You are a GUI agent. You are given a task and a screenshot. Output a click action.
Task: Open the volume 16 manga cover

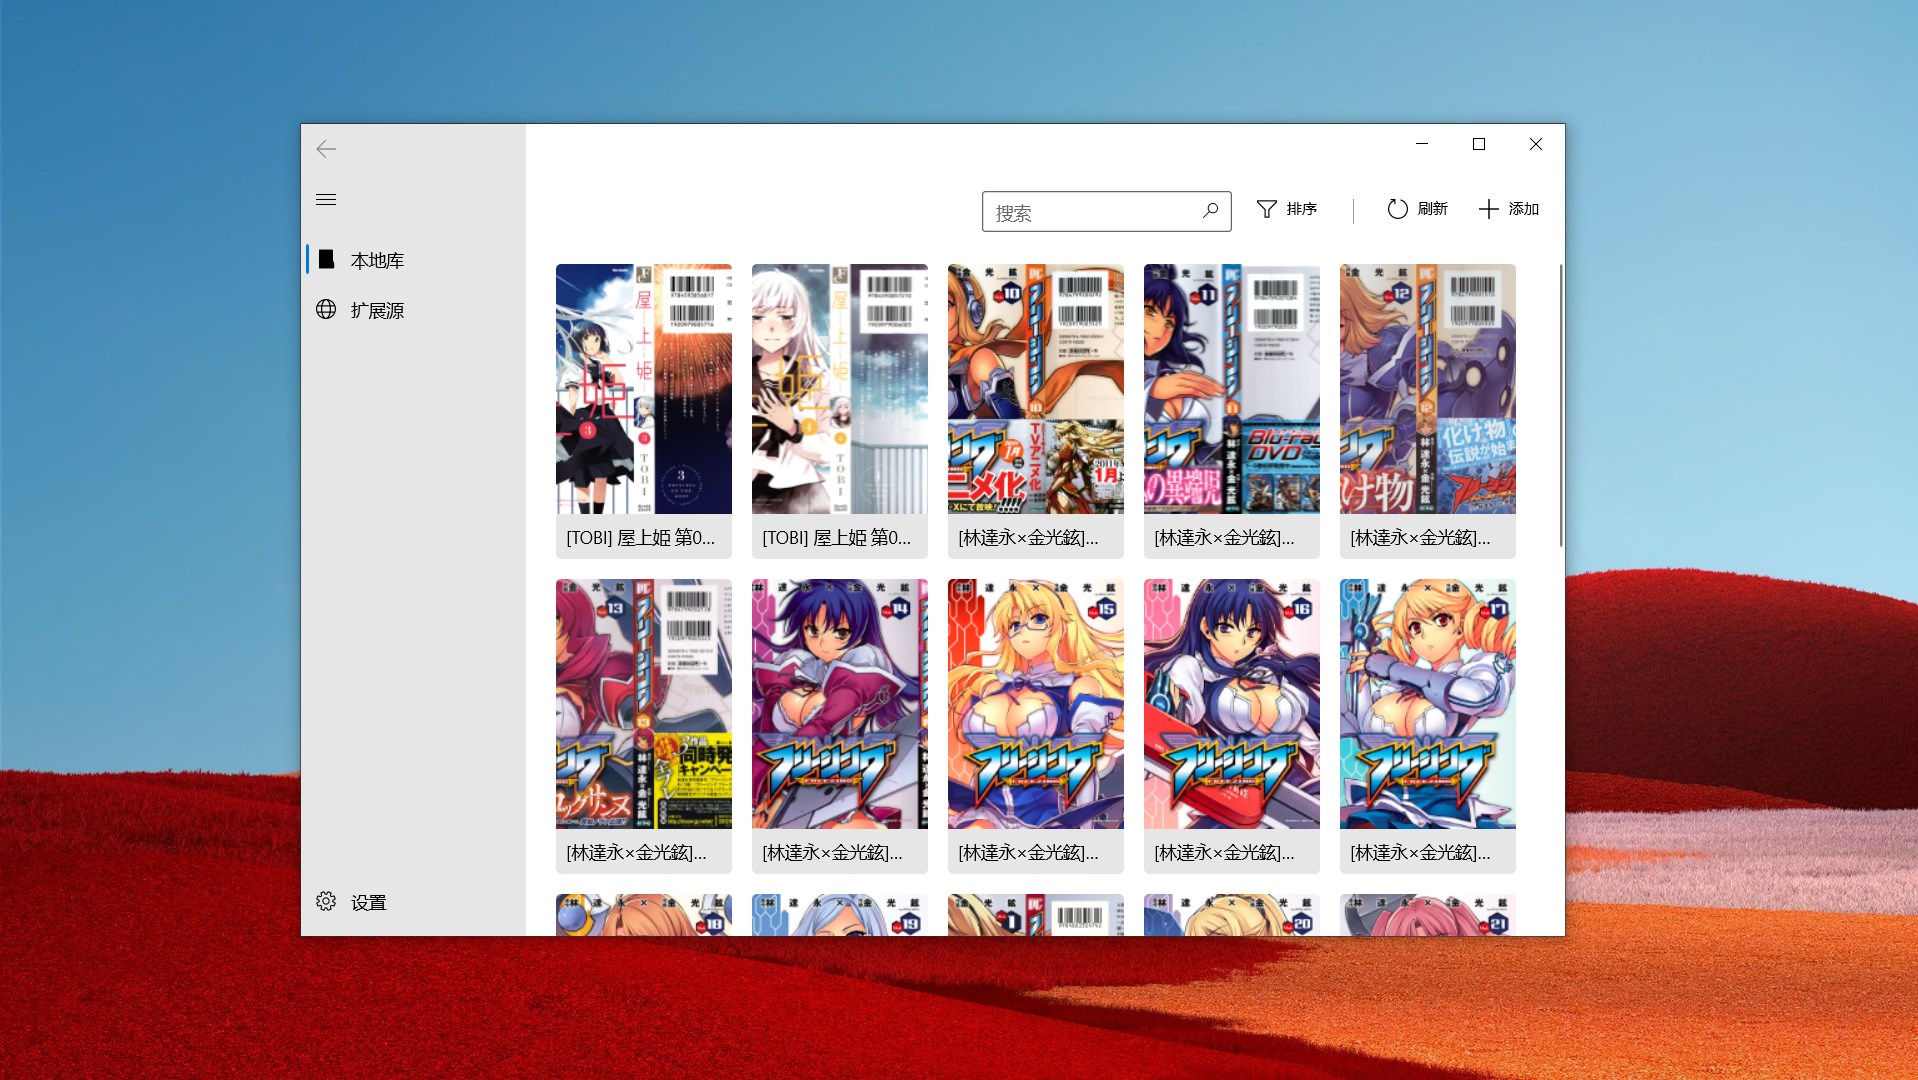point(1232,704)
